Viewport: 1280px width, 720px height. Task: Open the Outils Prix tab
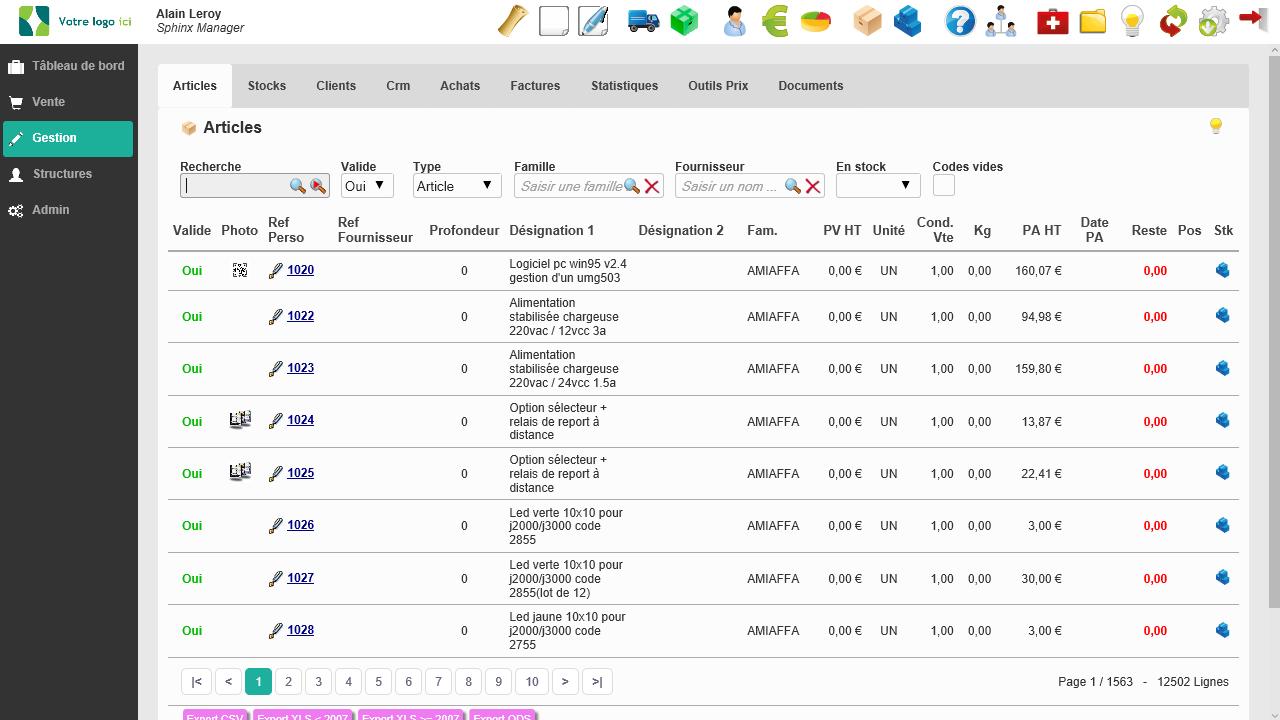point(718,86)
